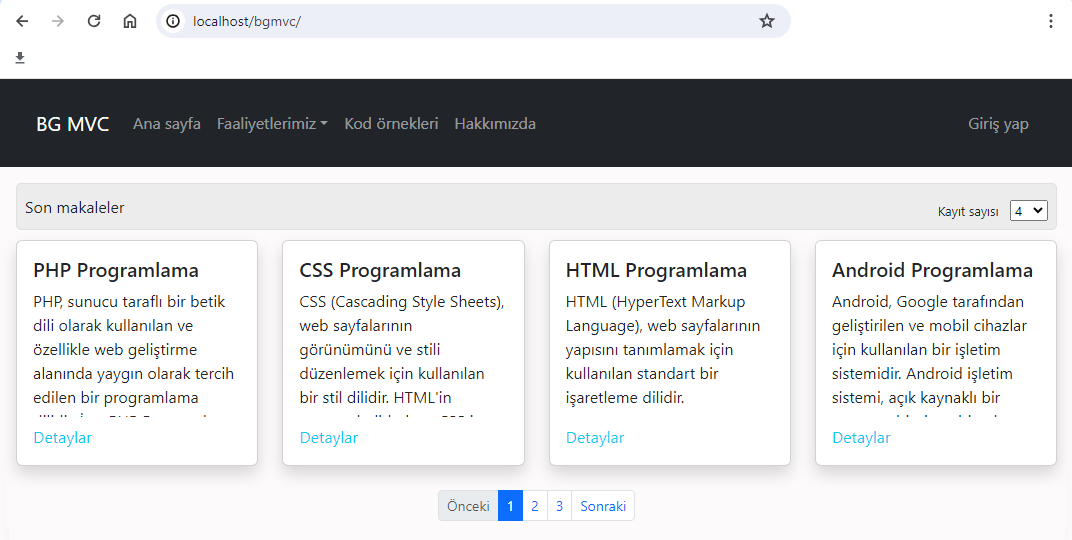Open Detaylar for Android Programlama
This screenshot has width=1072, height=540.
click(x=861, y=438)
